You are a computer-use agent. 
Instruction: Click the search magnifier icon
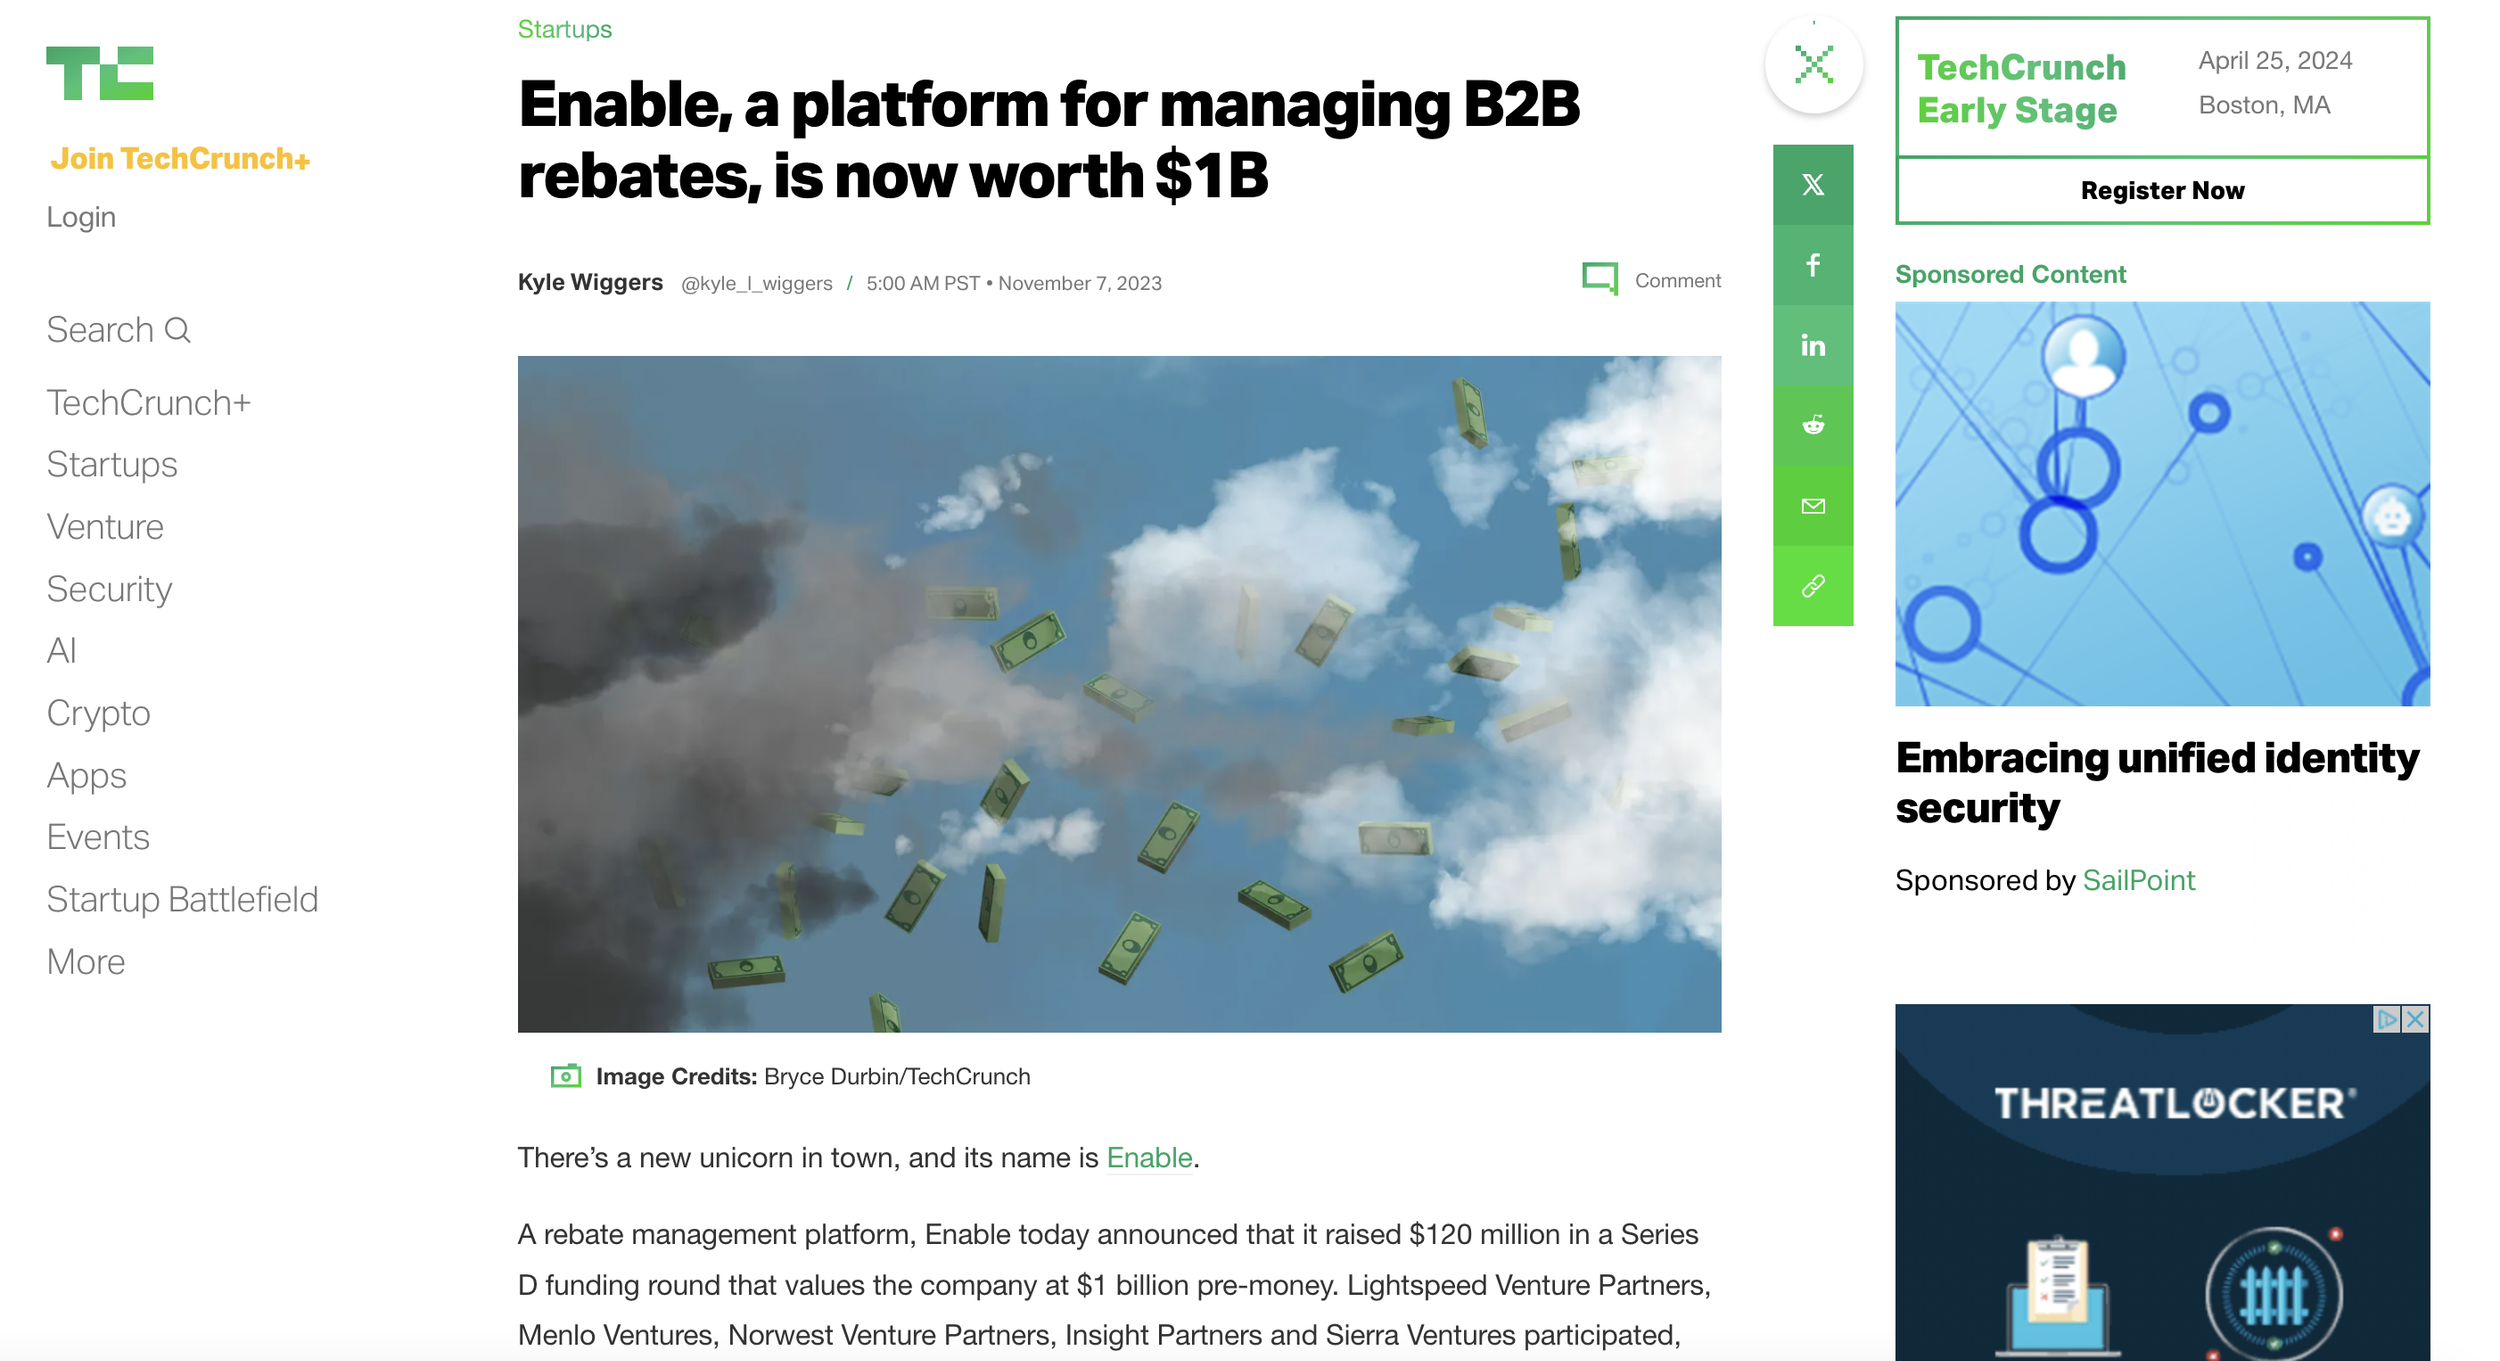[177, 330]
